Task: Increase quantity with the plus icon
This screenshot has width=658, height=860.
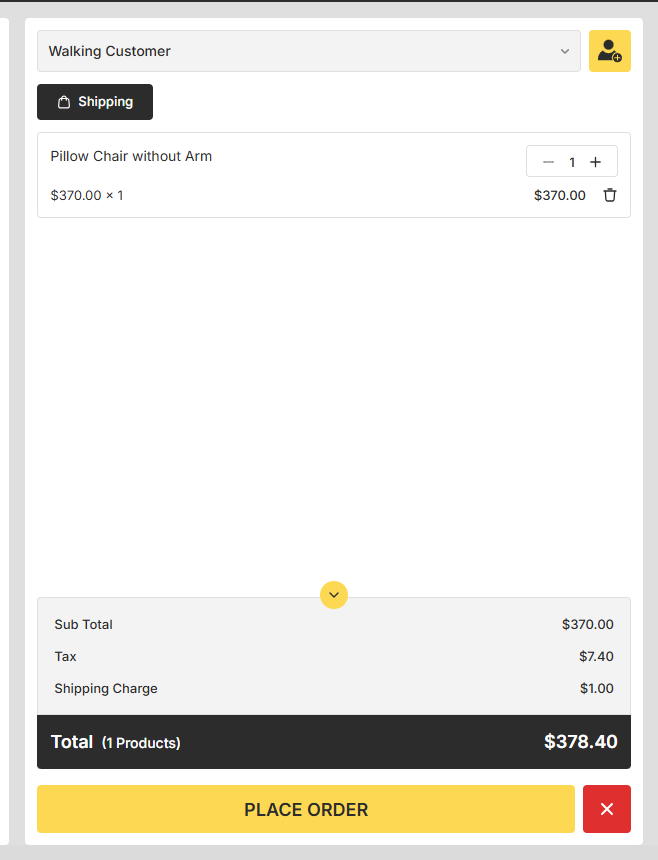Action: coord(596,162)
